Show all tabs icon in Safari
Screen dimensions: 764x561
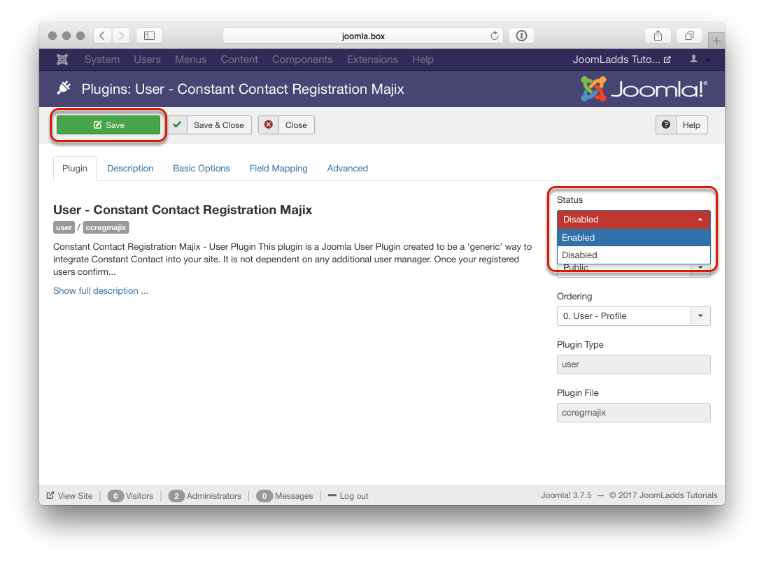coord(689,36)
